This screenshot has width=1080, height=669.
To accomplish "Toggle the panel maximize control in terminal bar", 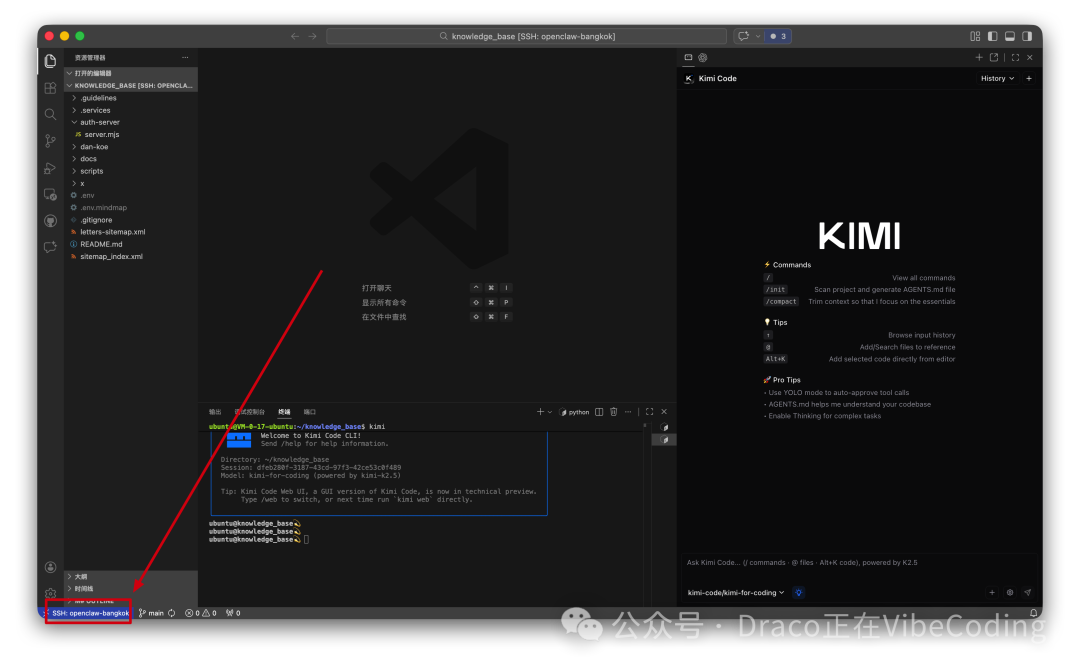I will [x=649, y=411].
